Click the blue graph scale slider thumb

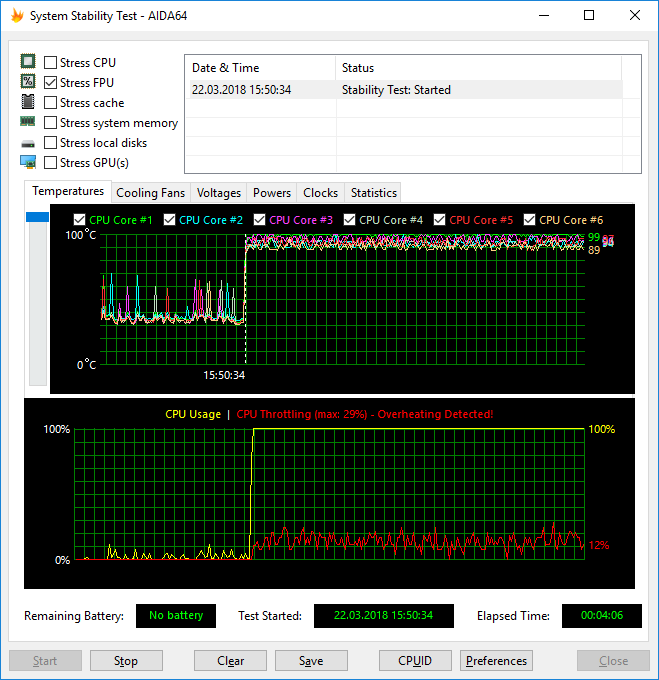pyautogui.click(x=37, y=217)
